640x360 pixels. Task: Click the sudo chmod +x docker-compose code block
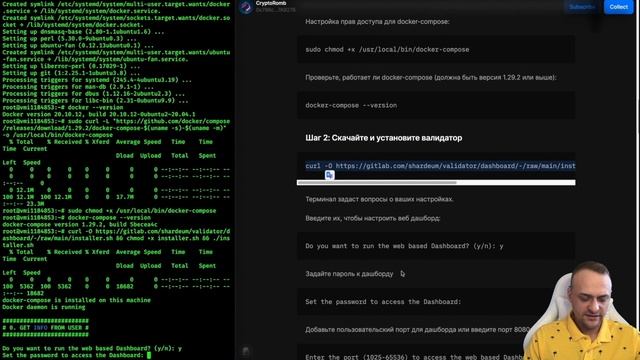pos(436,49)
